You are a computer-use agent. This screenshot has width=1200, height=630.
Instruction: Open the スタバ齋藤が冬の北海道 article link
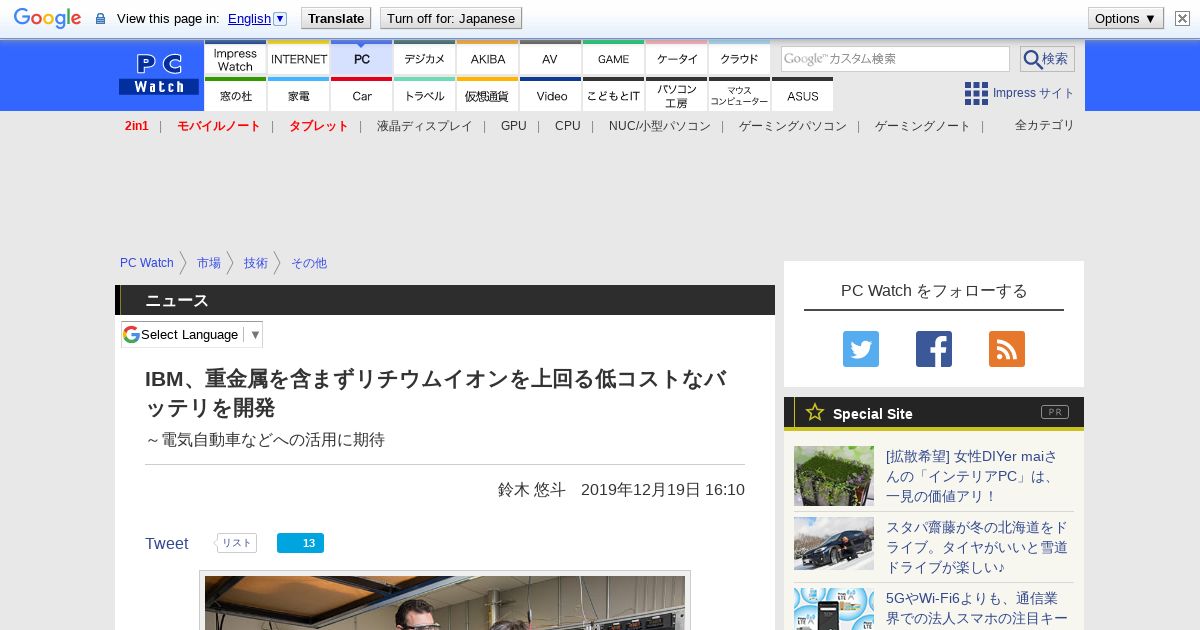977,547
